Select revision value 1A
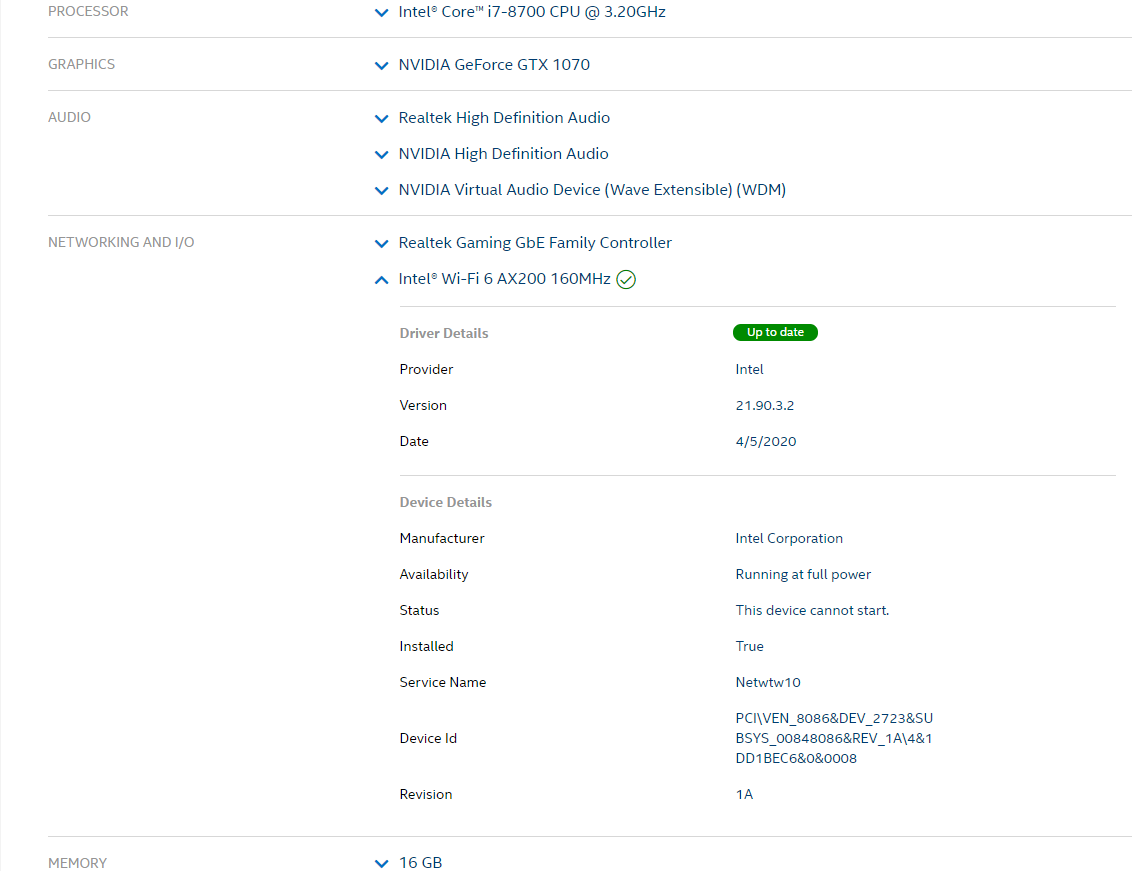 pos(744,795)
